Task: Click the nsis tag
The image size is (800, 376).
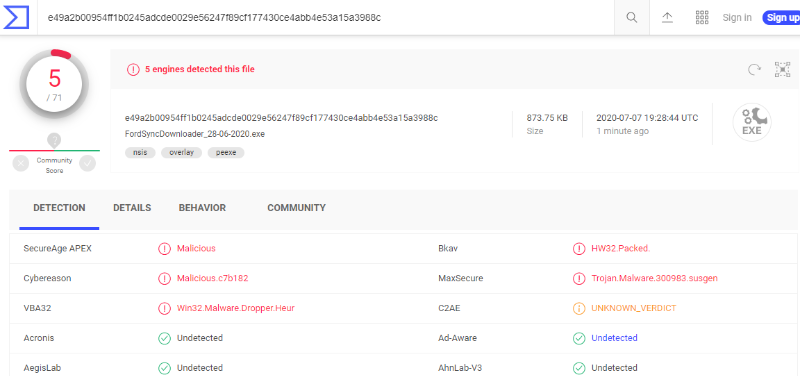Action: 140,153
